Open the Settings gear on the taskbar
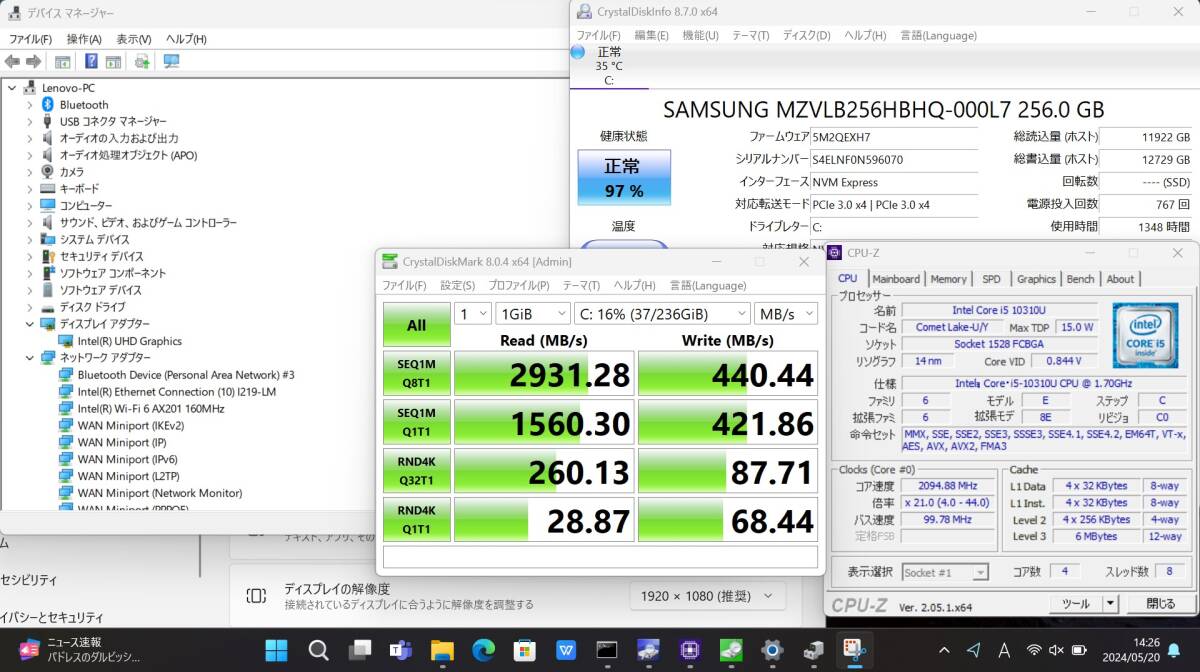1200x672 pixels. (x=771, y=650)
